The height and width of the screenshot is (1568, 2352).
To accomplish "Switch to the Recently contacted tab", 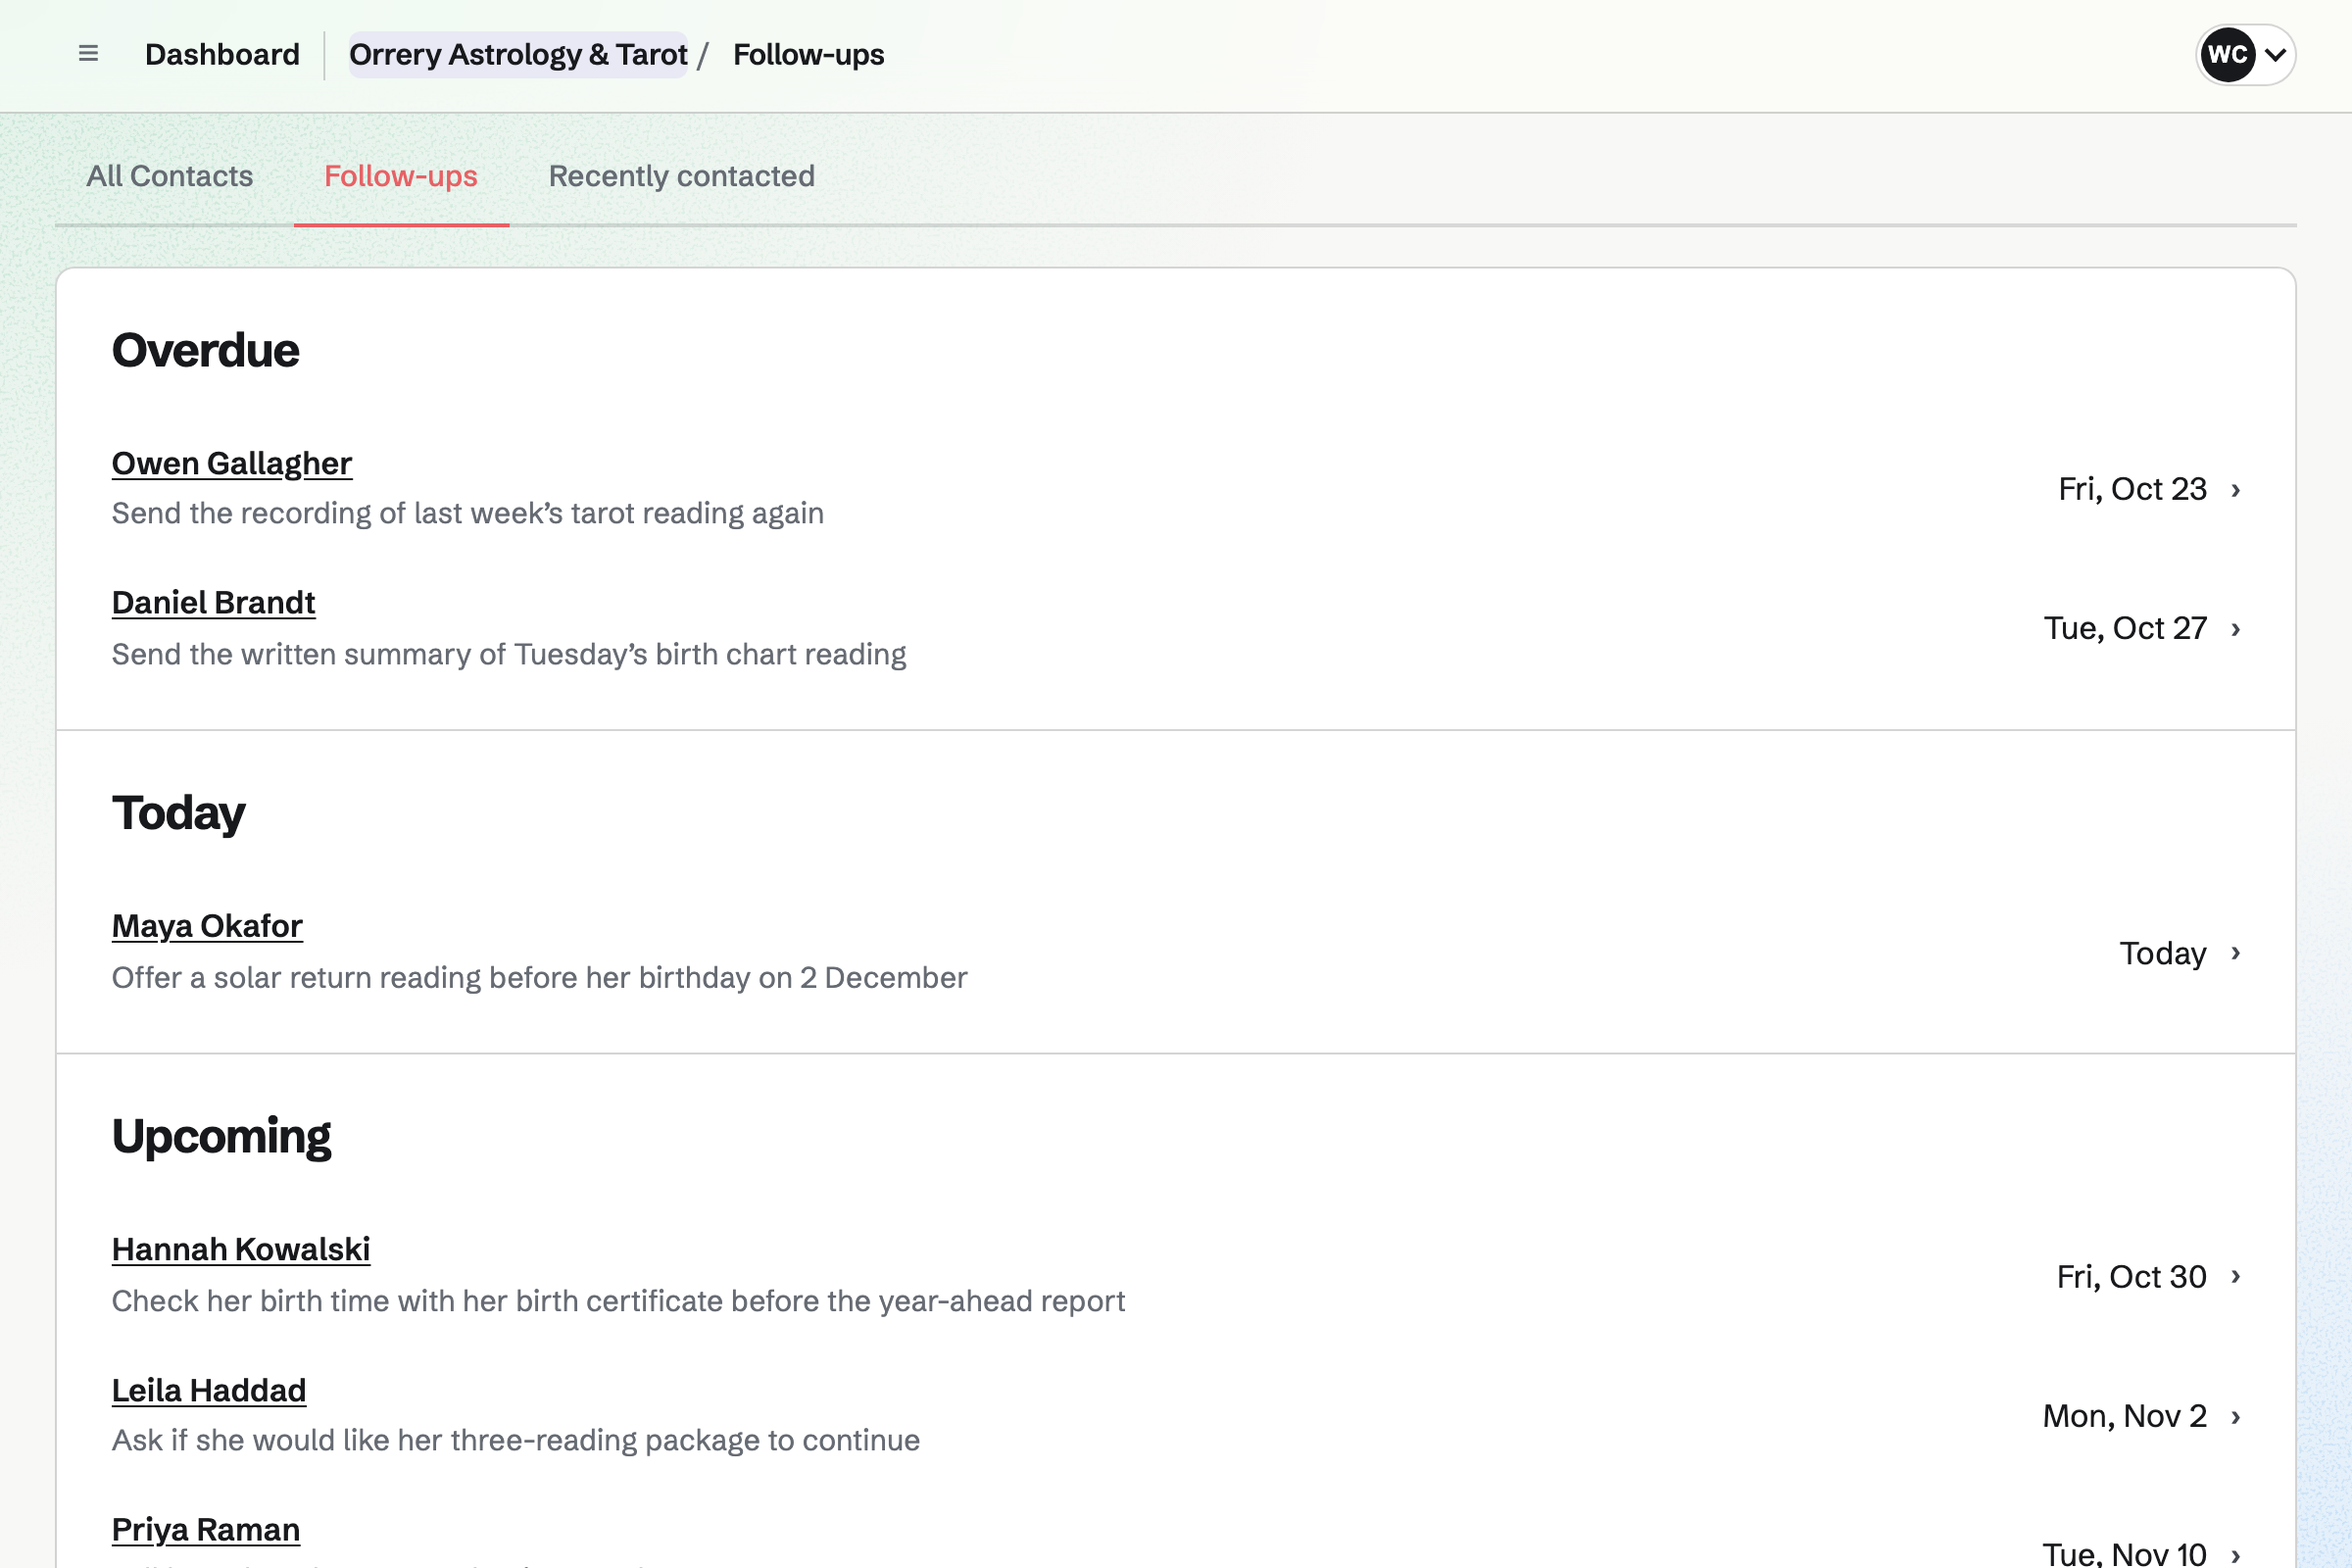I will tap(682, 176).
